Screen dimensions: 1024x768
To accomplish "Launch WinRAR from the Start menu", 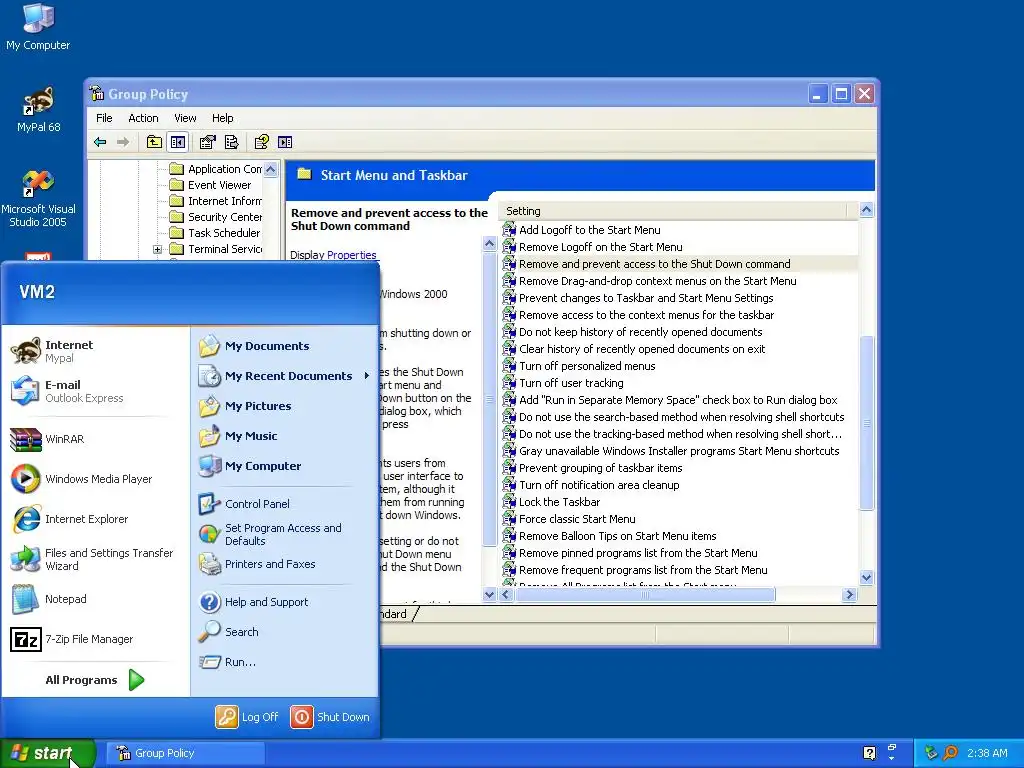I will coord(47,439).
